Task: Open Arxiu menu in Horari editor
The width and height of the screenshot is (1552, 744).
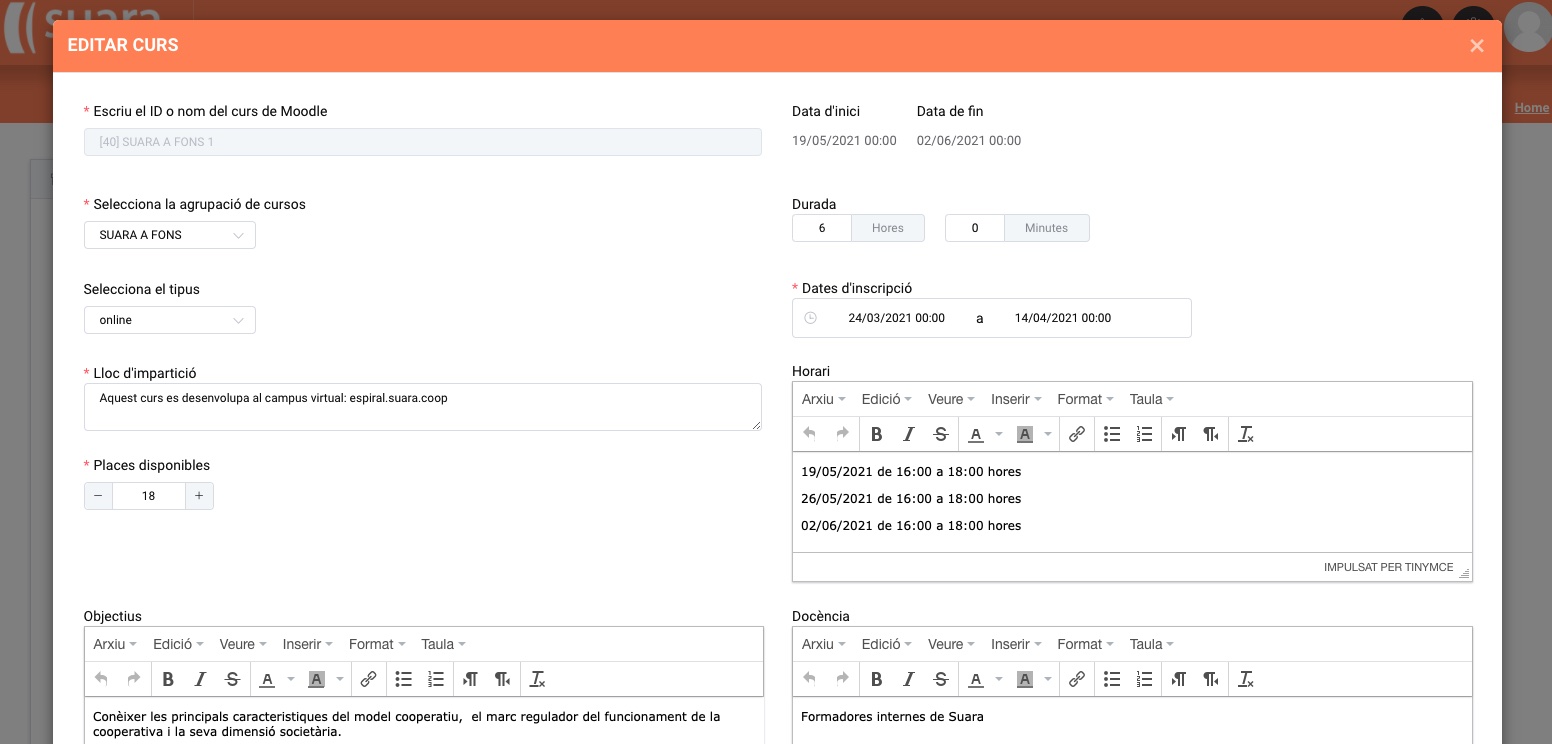Action: (823, 399)
